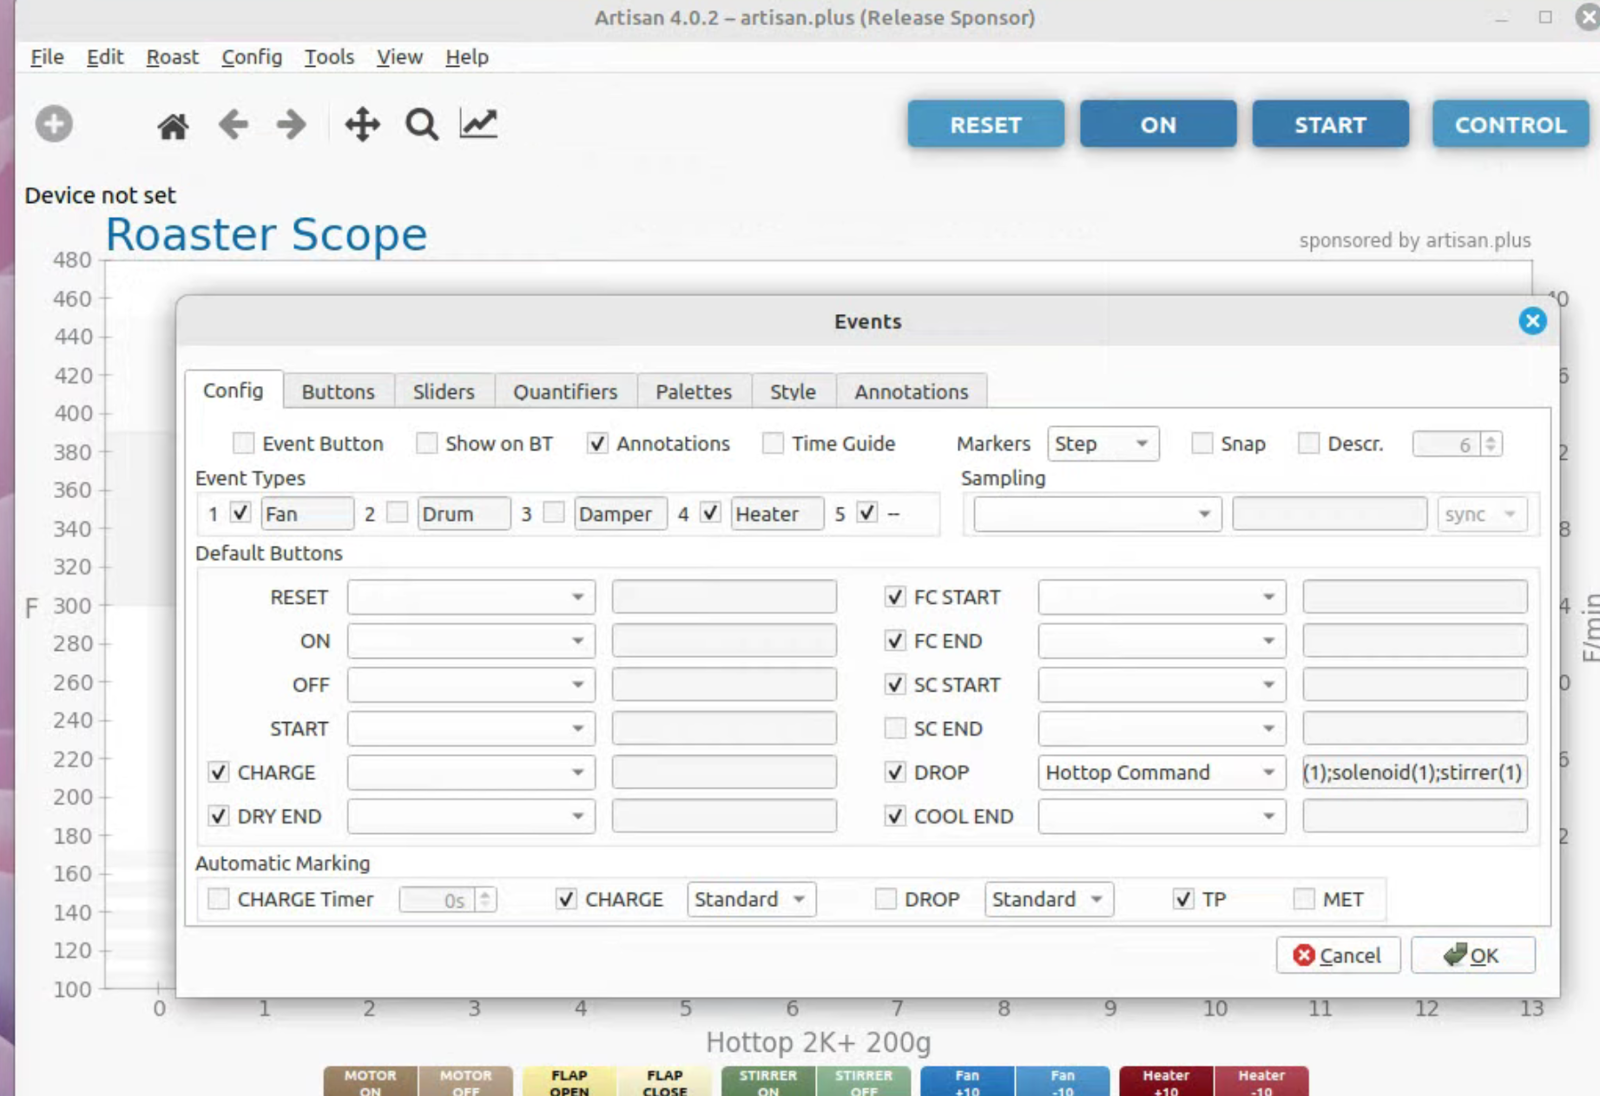
Task: Switch to the Sliders tab
Action: coord(443,392)
